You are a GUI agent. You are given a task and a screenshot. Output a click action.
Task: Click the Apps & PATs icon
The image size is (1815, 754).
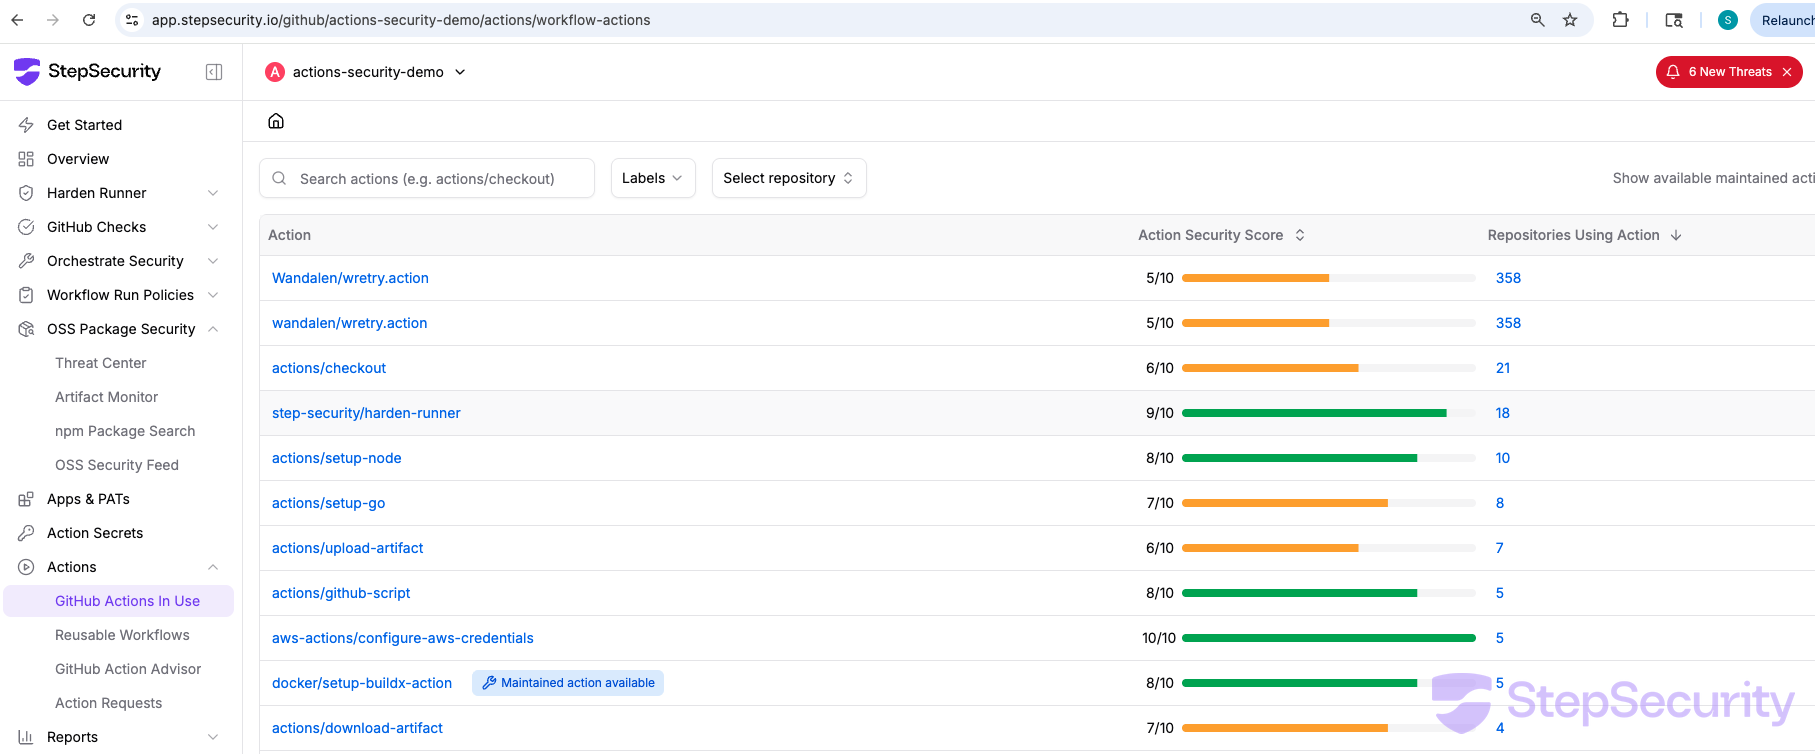click(x=26, y=499)
